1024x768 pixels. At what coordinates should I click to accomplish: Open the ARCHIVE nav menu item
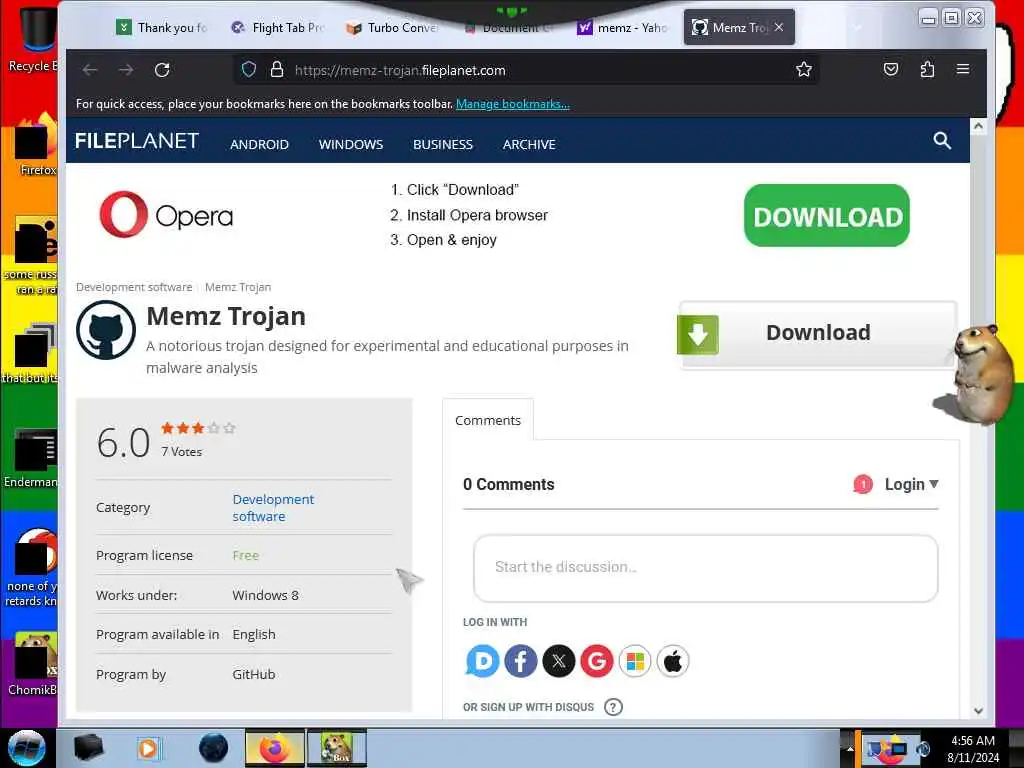[529, 144]
